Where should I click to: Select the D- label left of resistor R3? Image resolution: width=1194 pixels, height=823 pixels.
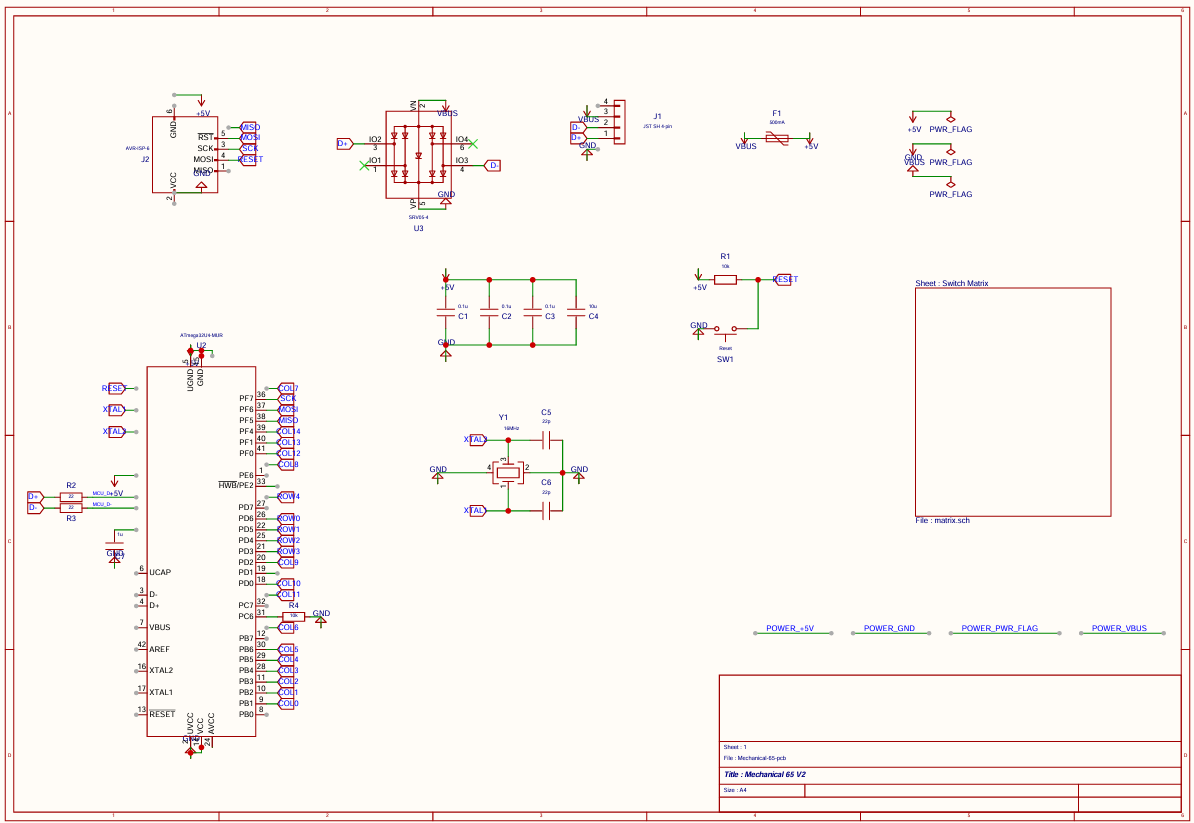(35, 508)
